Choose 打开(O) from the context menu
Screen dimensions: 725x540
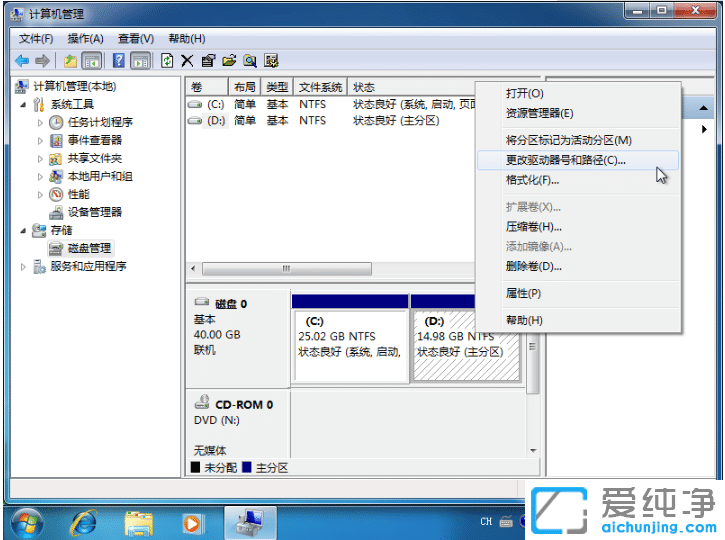tap(578, 93)
